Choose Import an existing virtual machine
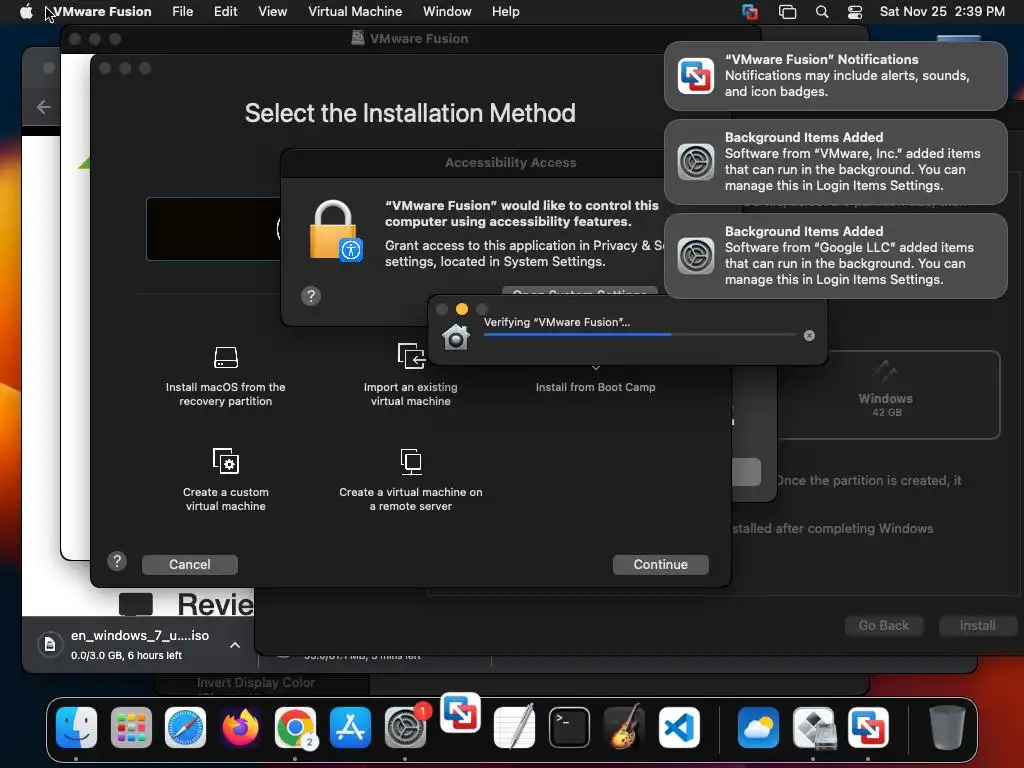 (411, 375)
